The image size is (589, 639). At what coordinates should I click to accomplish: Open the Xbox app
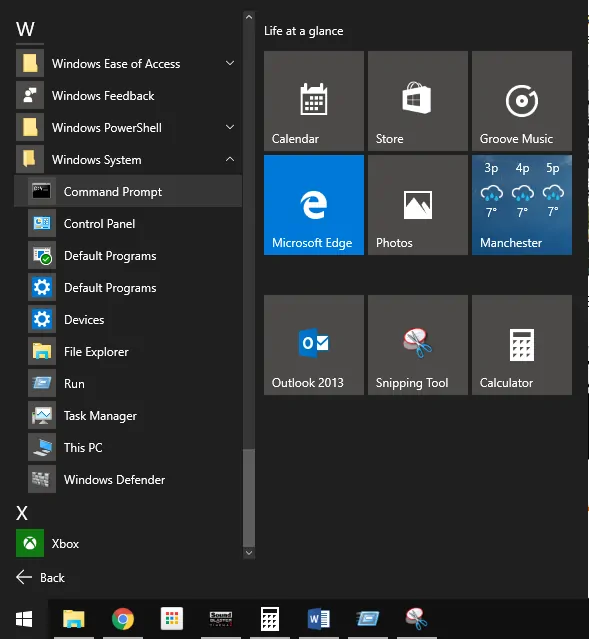click(x=128, y=543)
